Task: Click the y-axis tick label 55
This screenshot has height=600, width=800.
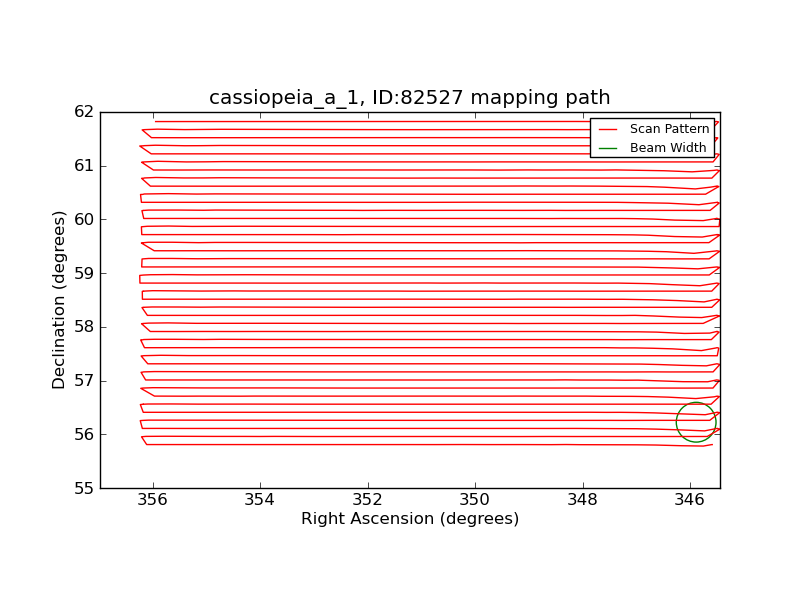Action: click(x=84, y=488)
